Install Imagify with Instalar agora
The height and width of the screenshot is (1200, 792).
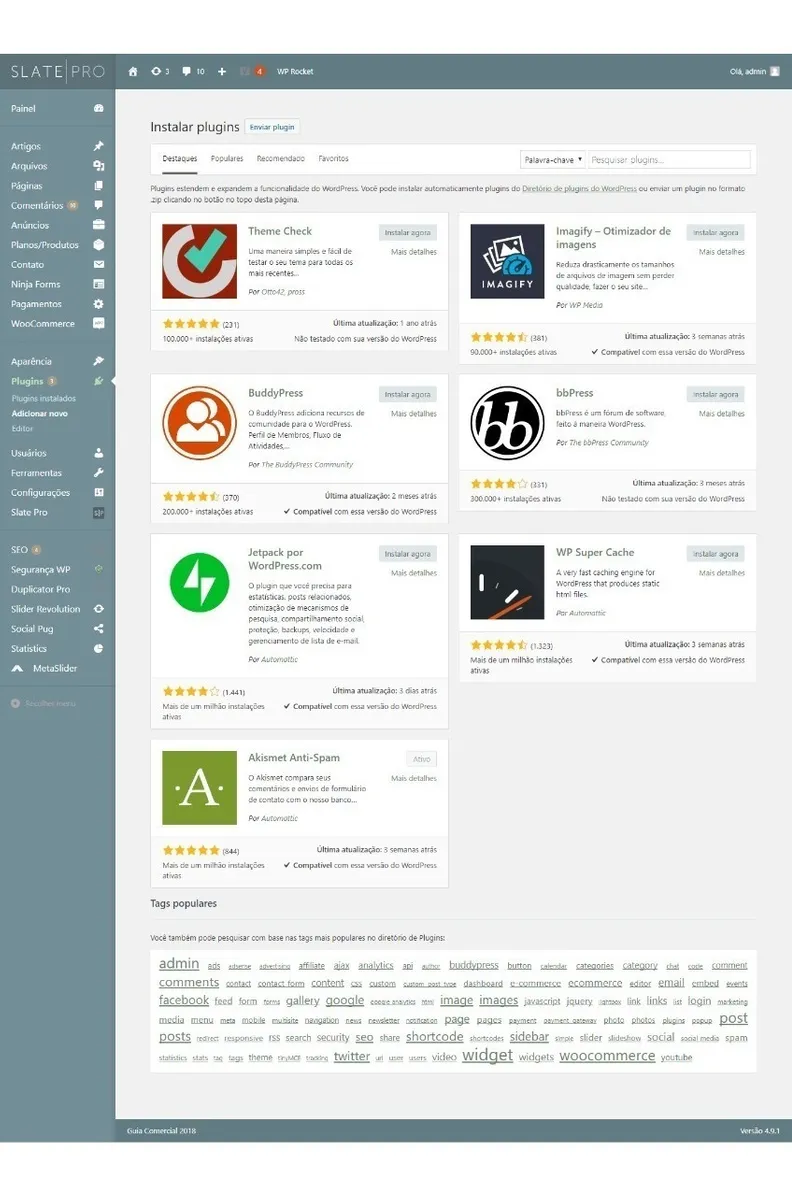pyautogui.click(x=716, y=233)
